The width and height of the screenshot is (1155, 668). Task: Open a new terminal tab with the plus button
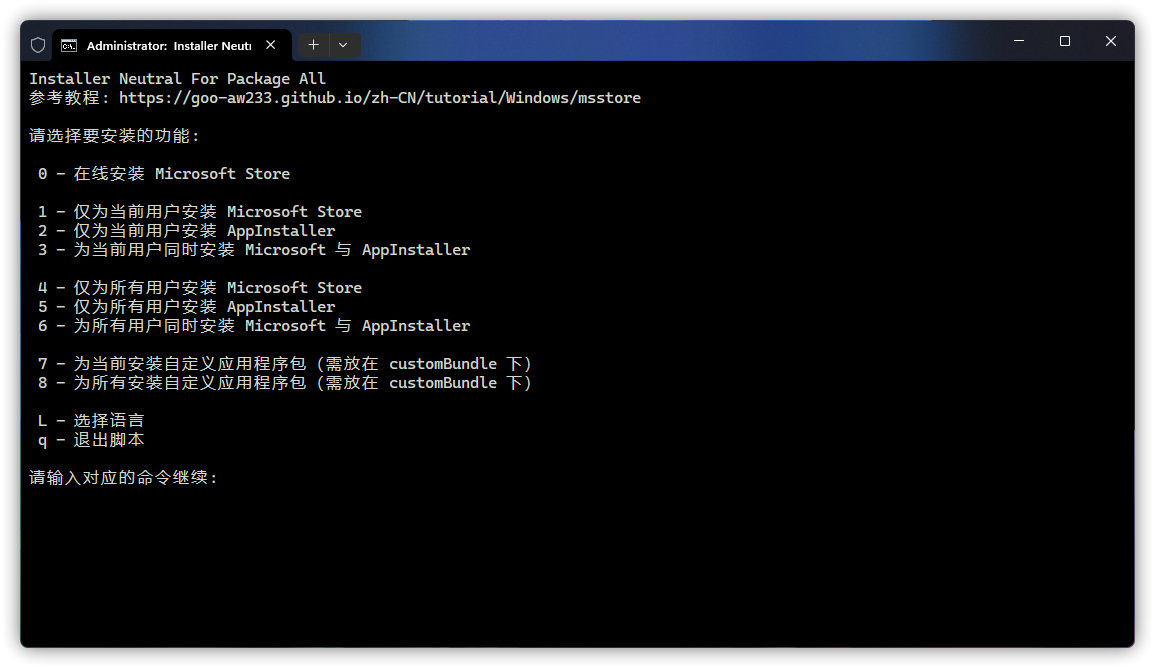(x=313, y=45)
